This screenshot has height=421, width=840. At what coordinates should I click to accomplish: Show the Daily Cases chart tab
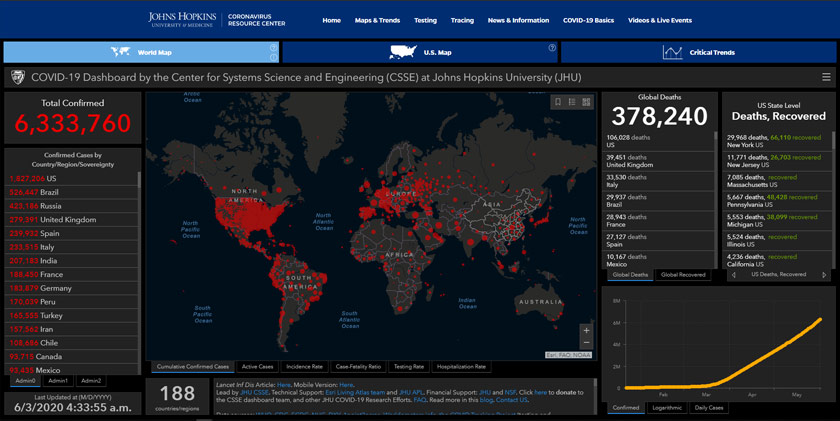[709, 408]
